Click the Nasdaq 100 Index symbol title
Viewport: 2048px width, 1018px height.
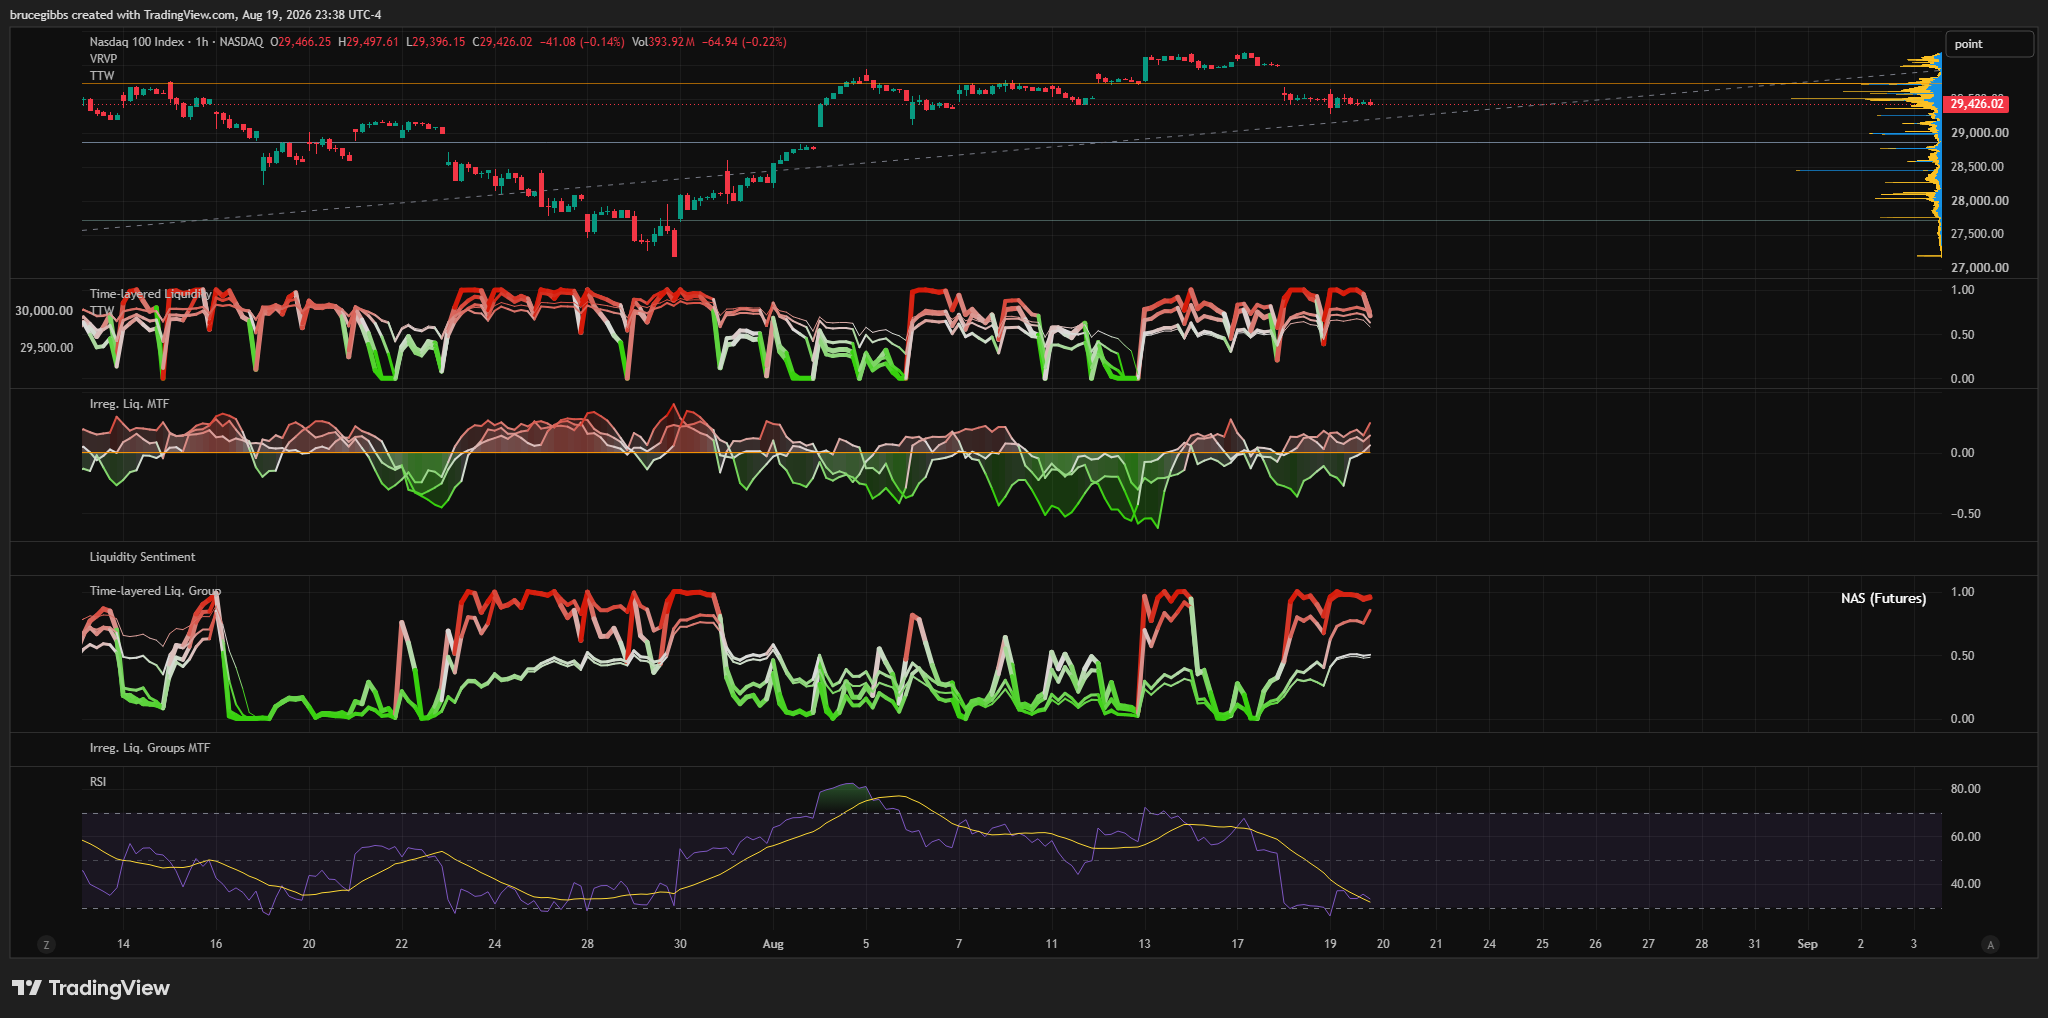pos(137,42)
